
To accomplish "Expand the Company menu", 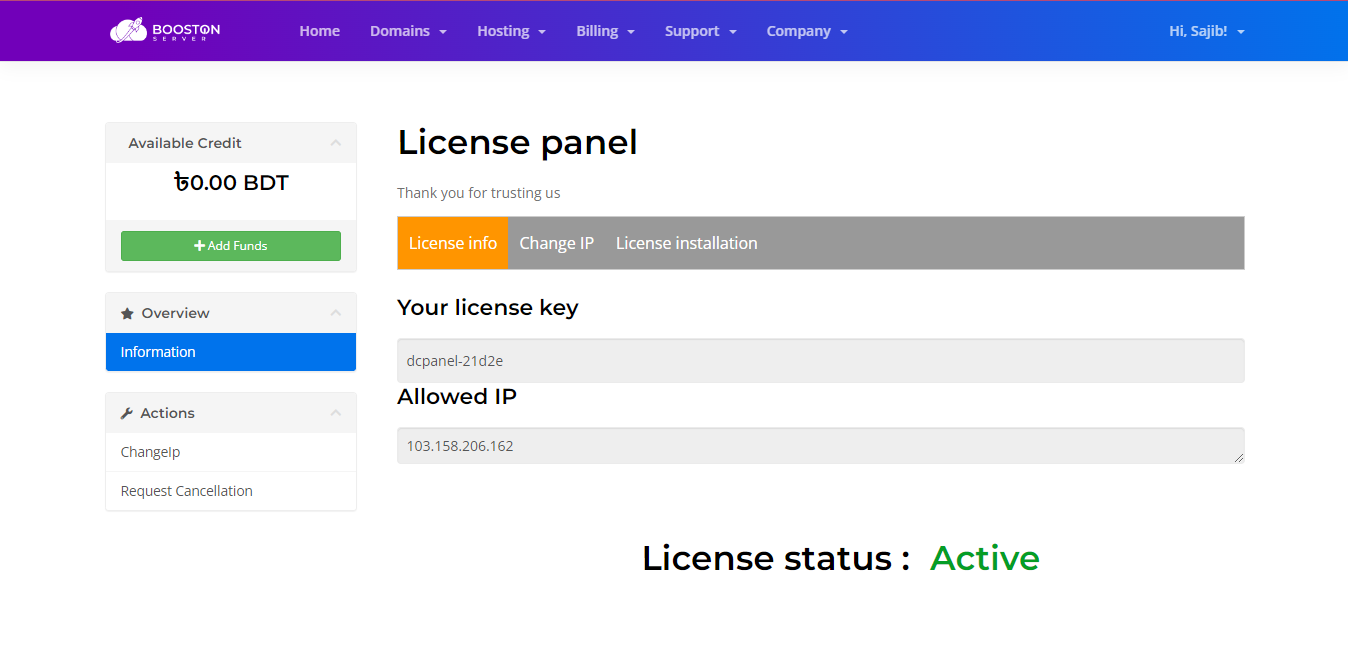I will click(x=806, y=31).
